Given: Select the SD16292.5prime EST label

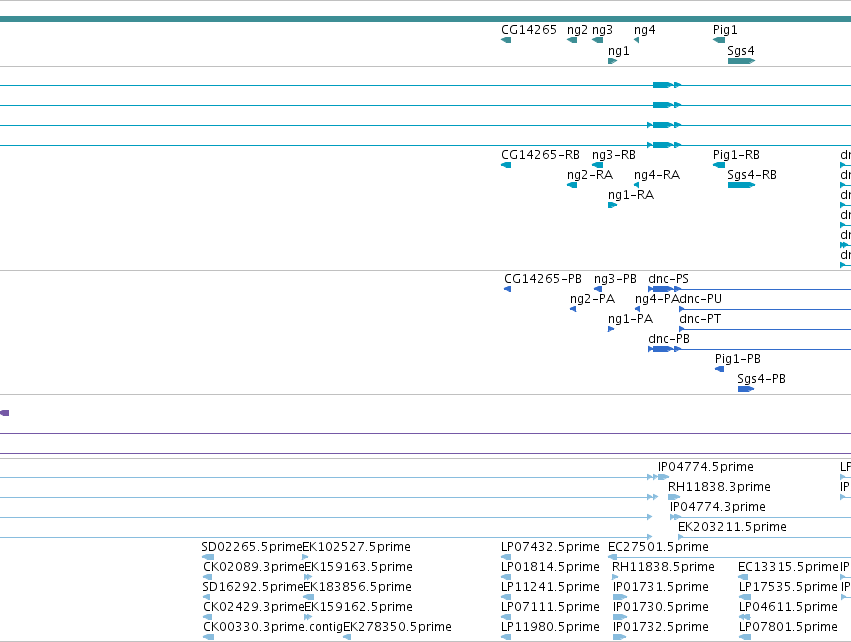Looking at the screenshot, I should [252, 587].
